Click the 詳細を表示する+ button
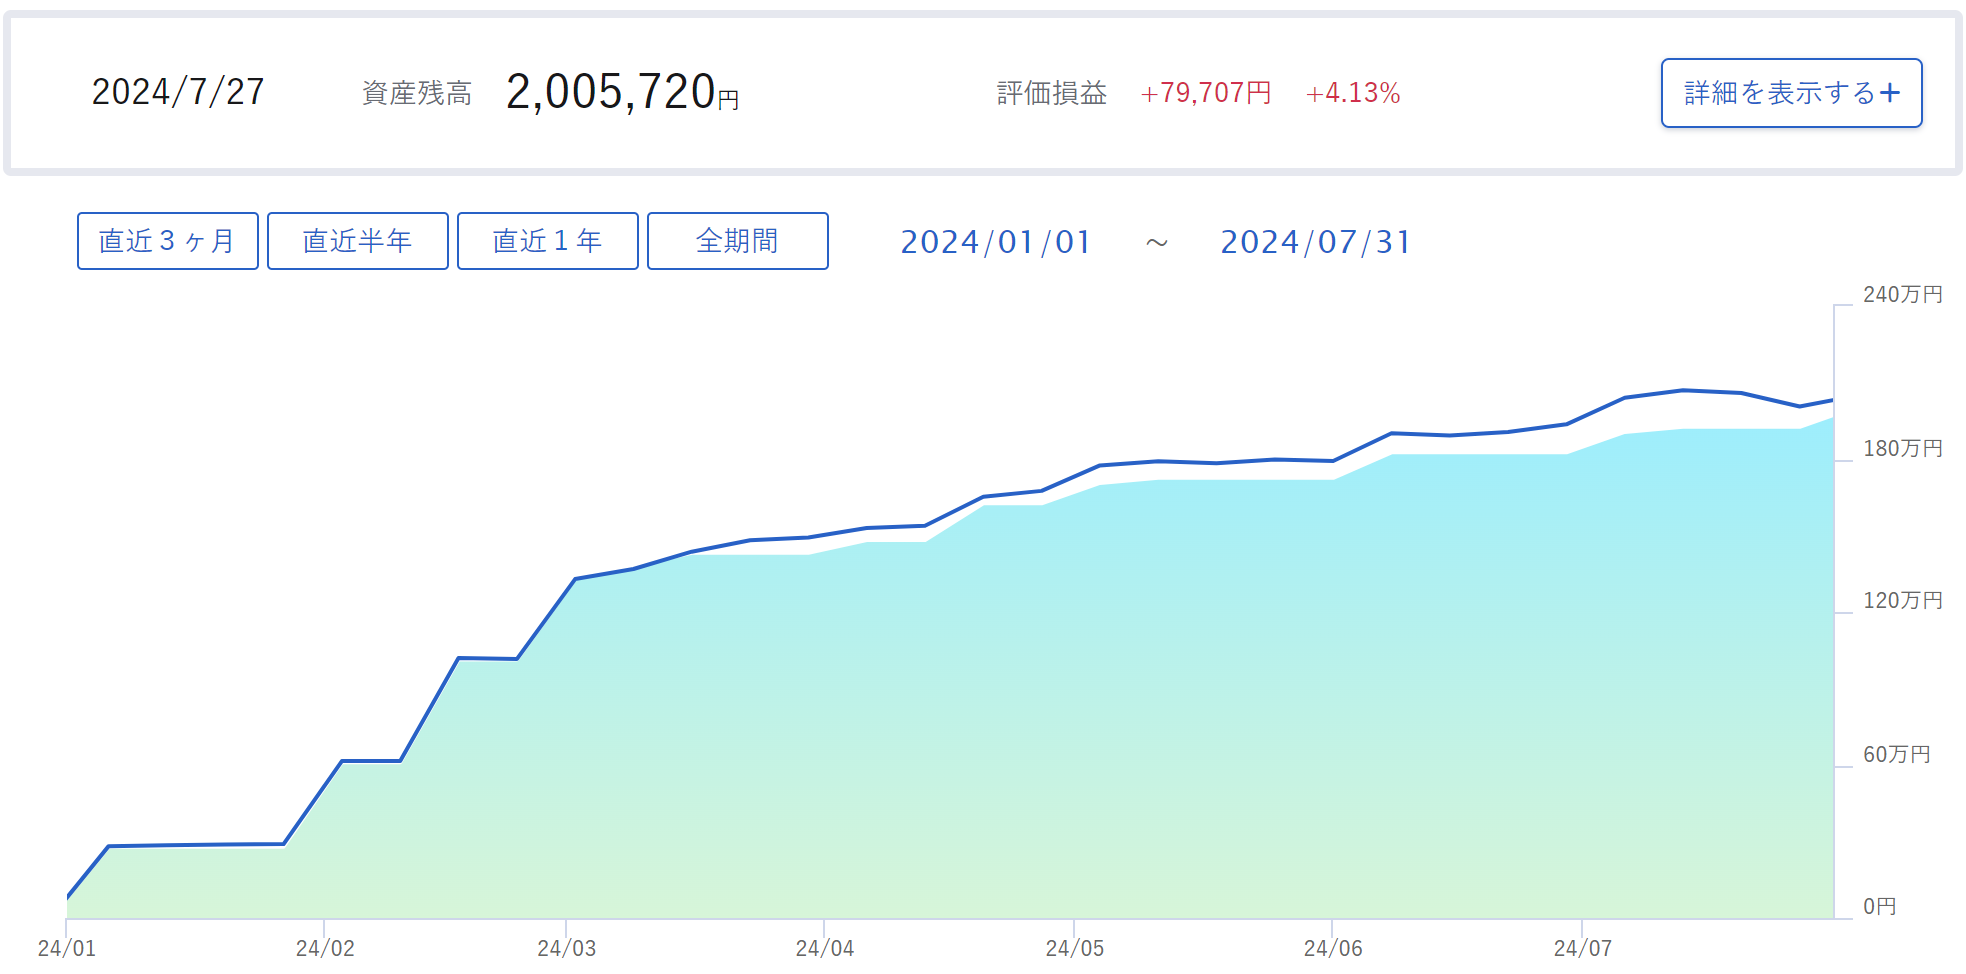The height and width of the screenshot is (974, 1966). click(1791, 93)
